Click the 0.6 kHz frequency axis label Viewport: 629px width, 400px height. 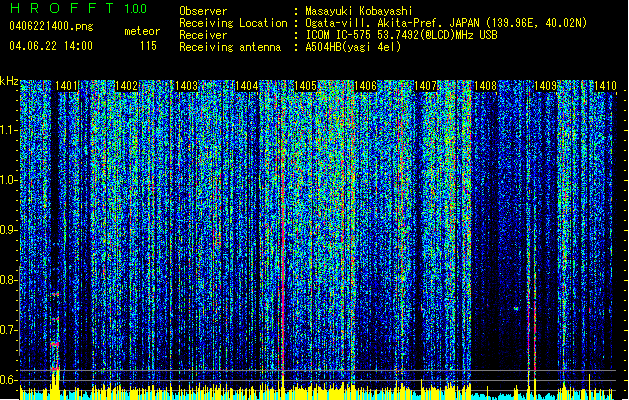click(8, 380)
